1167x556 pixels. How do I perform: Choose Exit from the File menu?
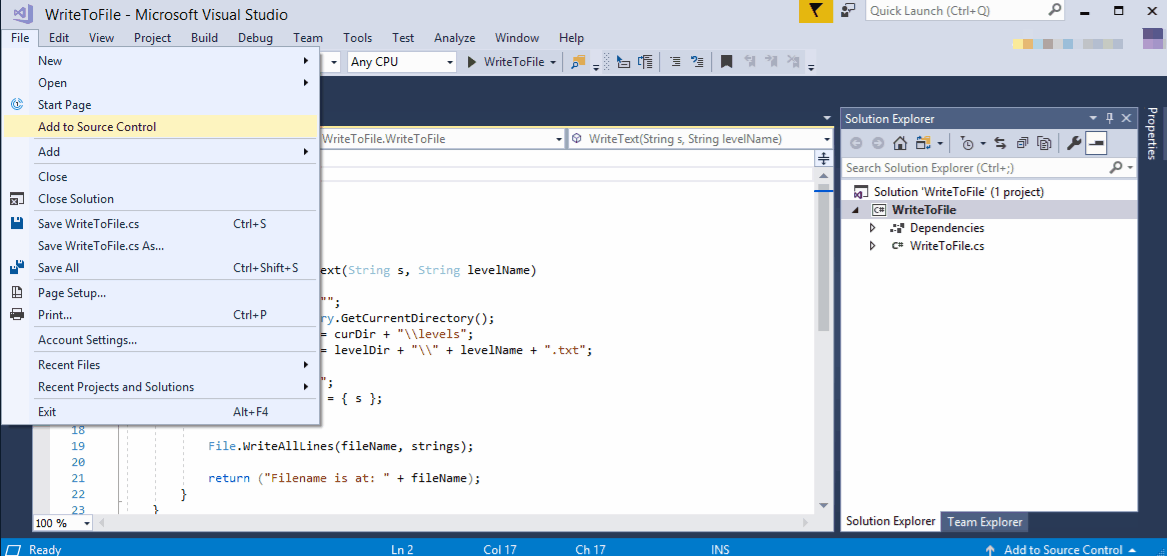pyautogui.click(x=160, y=412)
